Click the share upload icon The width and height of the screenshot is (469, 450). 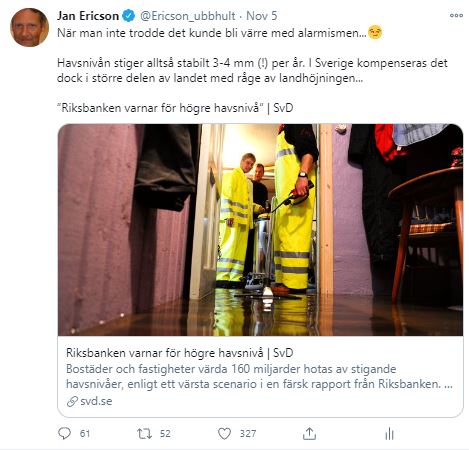(x=309, y=434)
